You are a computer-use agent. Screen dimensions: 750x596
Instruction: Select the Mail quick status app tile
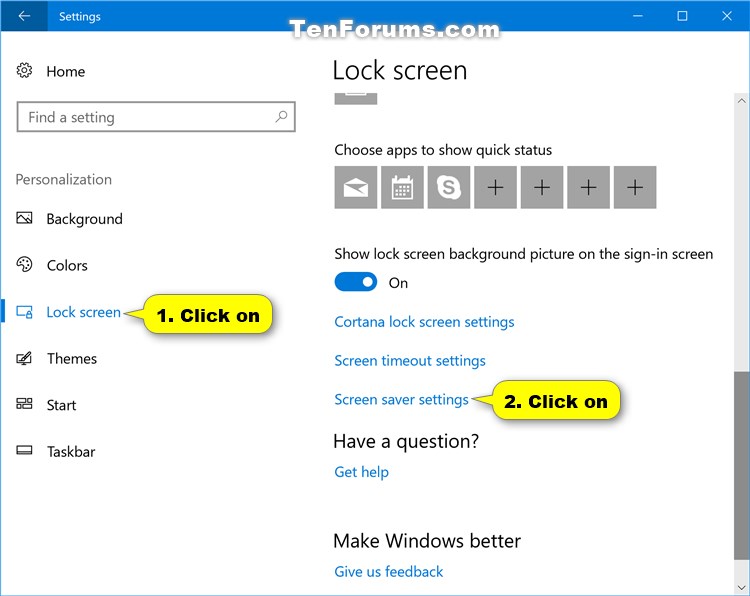pyautogui.click(x=356, y=188)
